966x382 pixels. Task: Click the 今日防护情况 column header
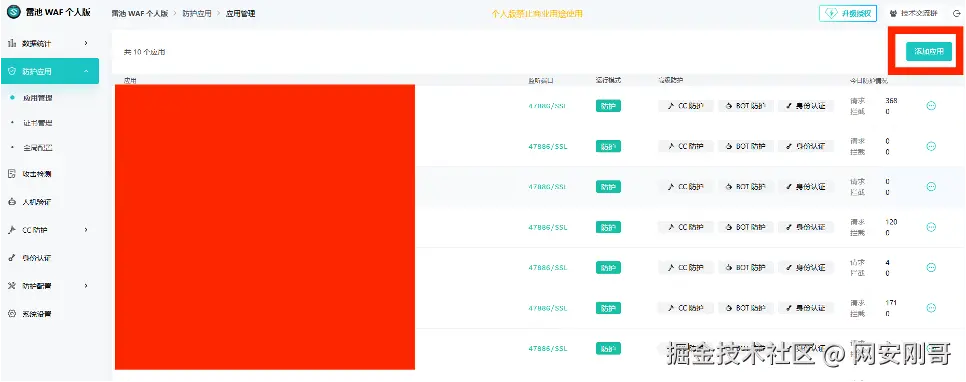(x=870, y=80)
